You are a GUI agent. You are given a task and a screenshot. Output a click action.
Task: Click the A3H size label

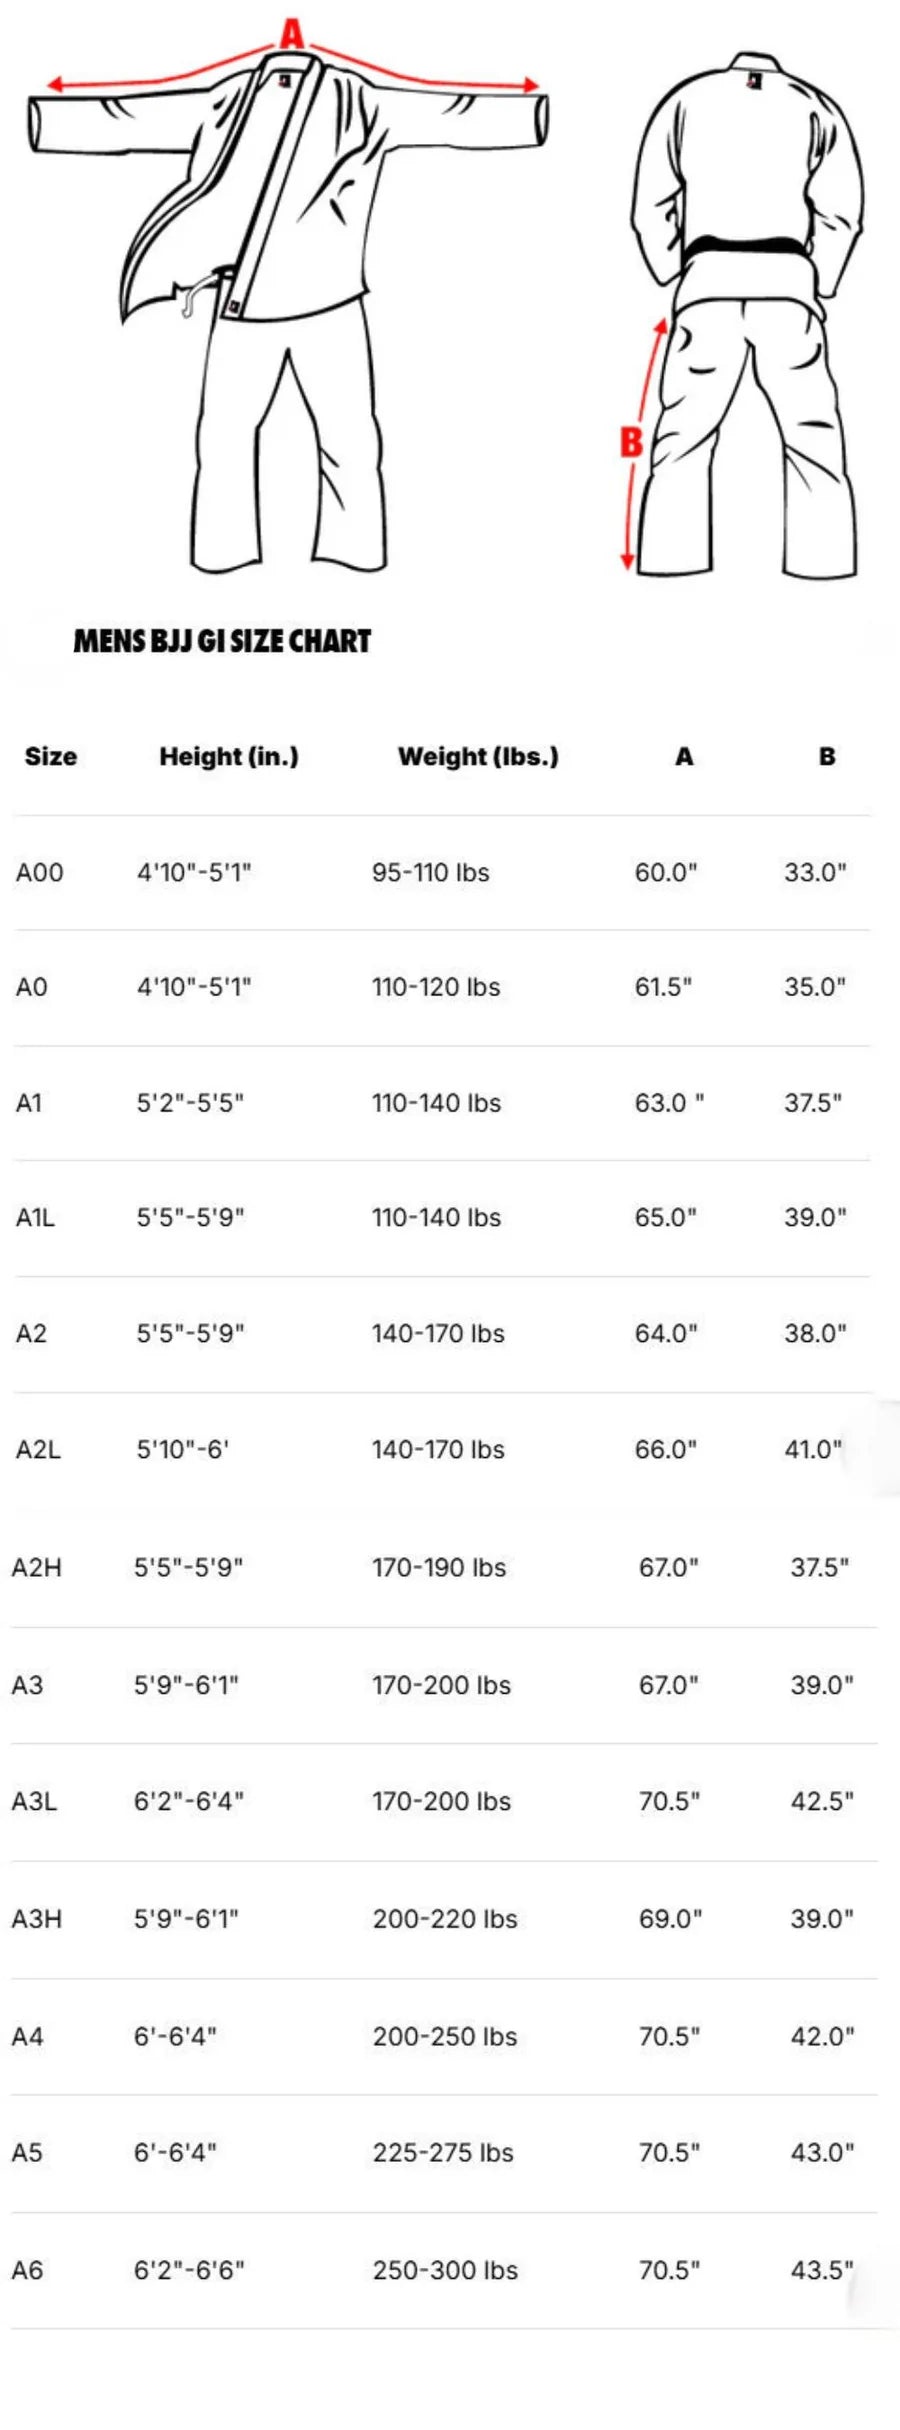point(37,1919)
